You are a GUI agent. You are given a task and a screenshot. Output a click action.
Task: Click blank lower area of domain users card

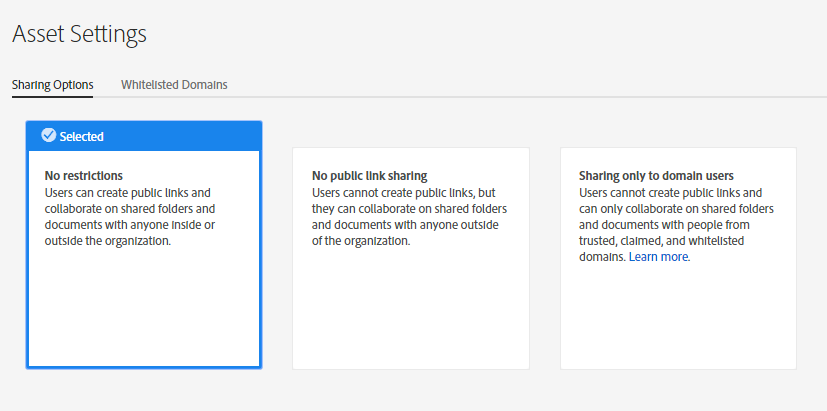[x=678, y=320]
